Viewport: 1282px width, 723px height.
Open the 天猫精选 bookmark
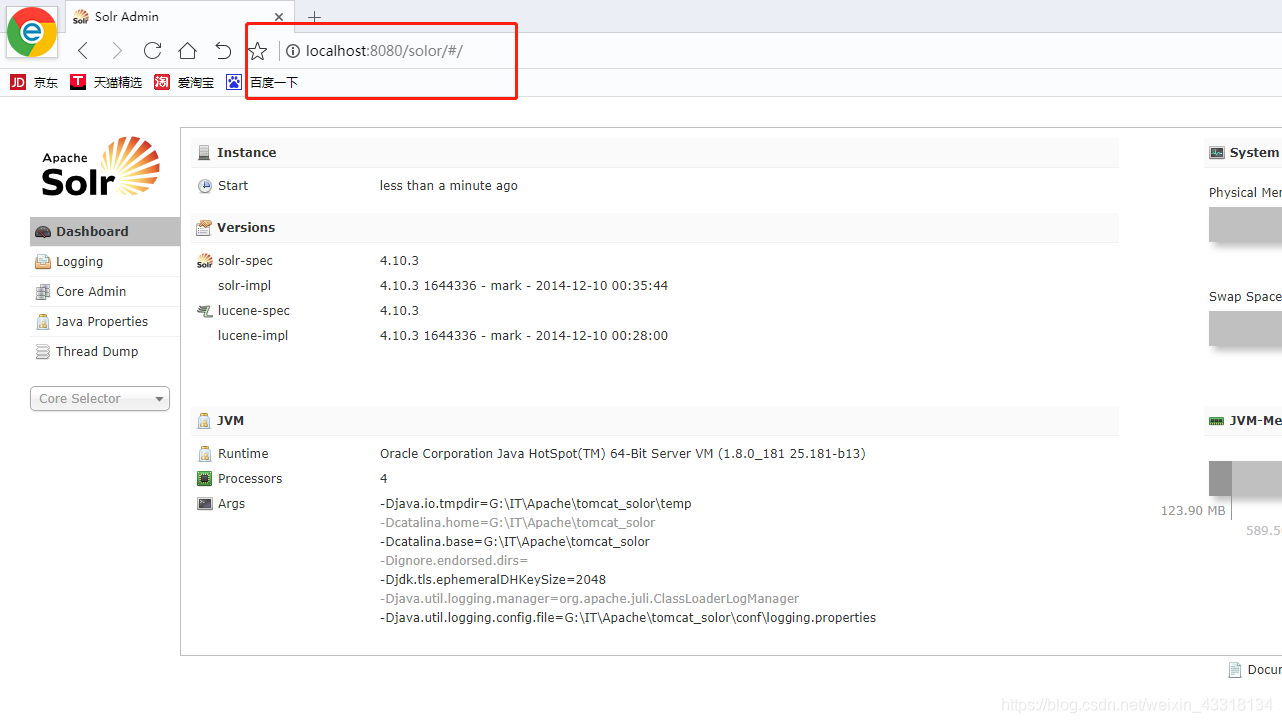point(106,82)
